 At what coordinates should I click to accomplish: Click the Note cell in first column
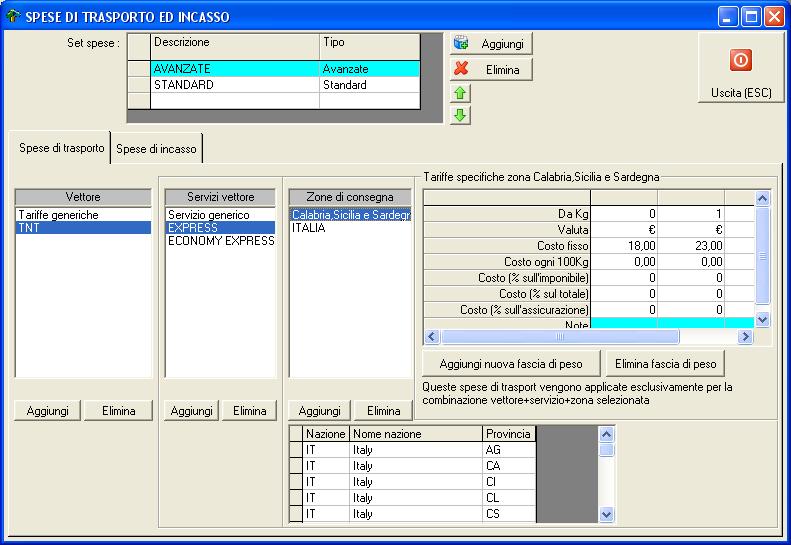[x=624, y=323]
